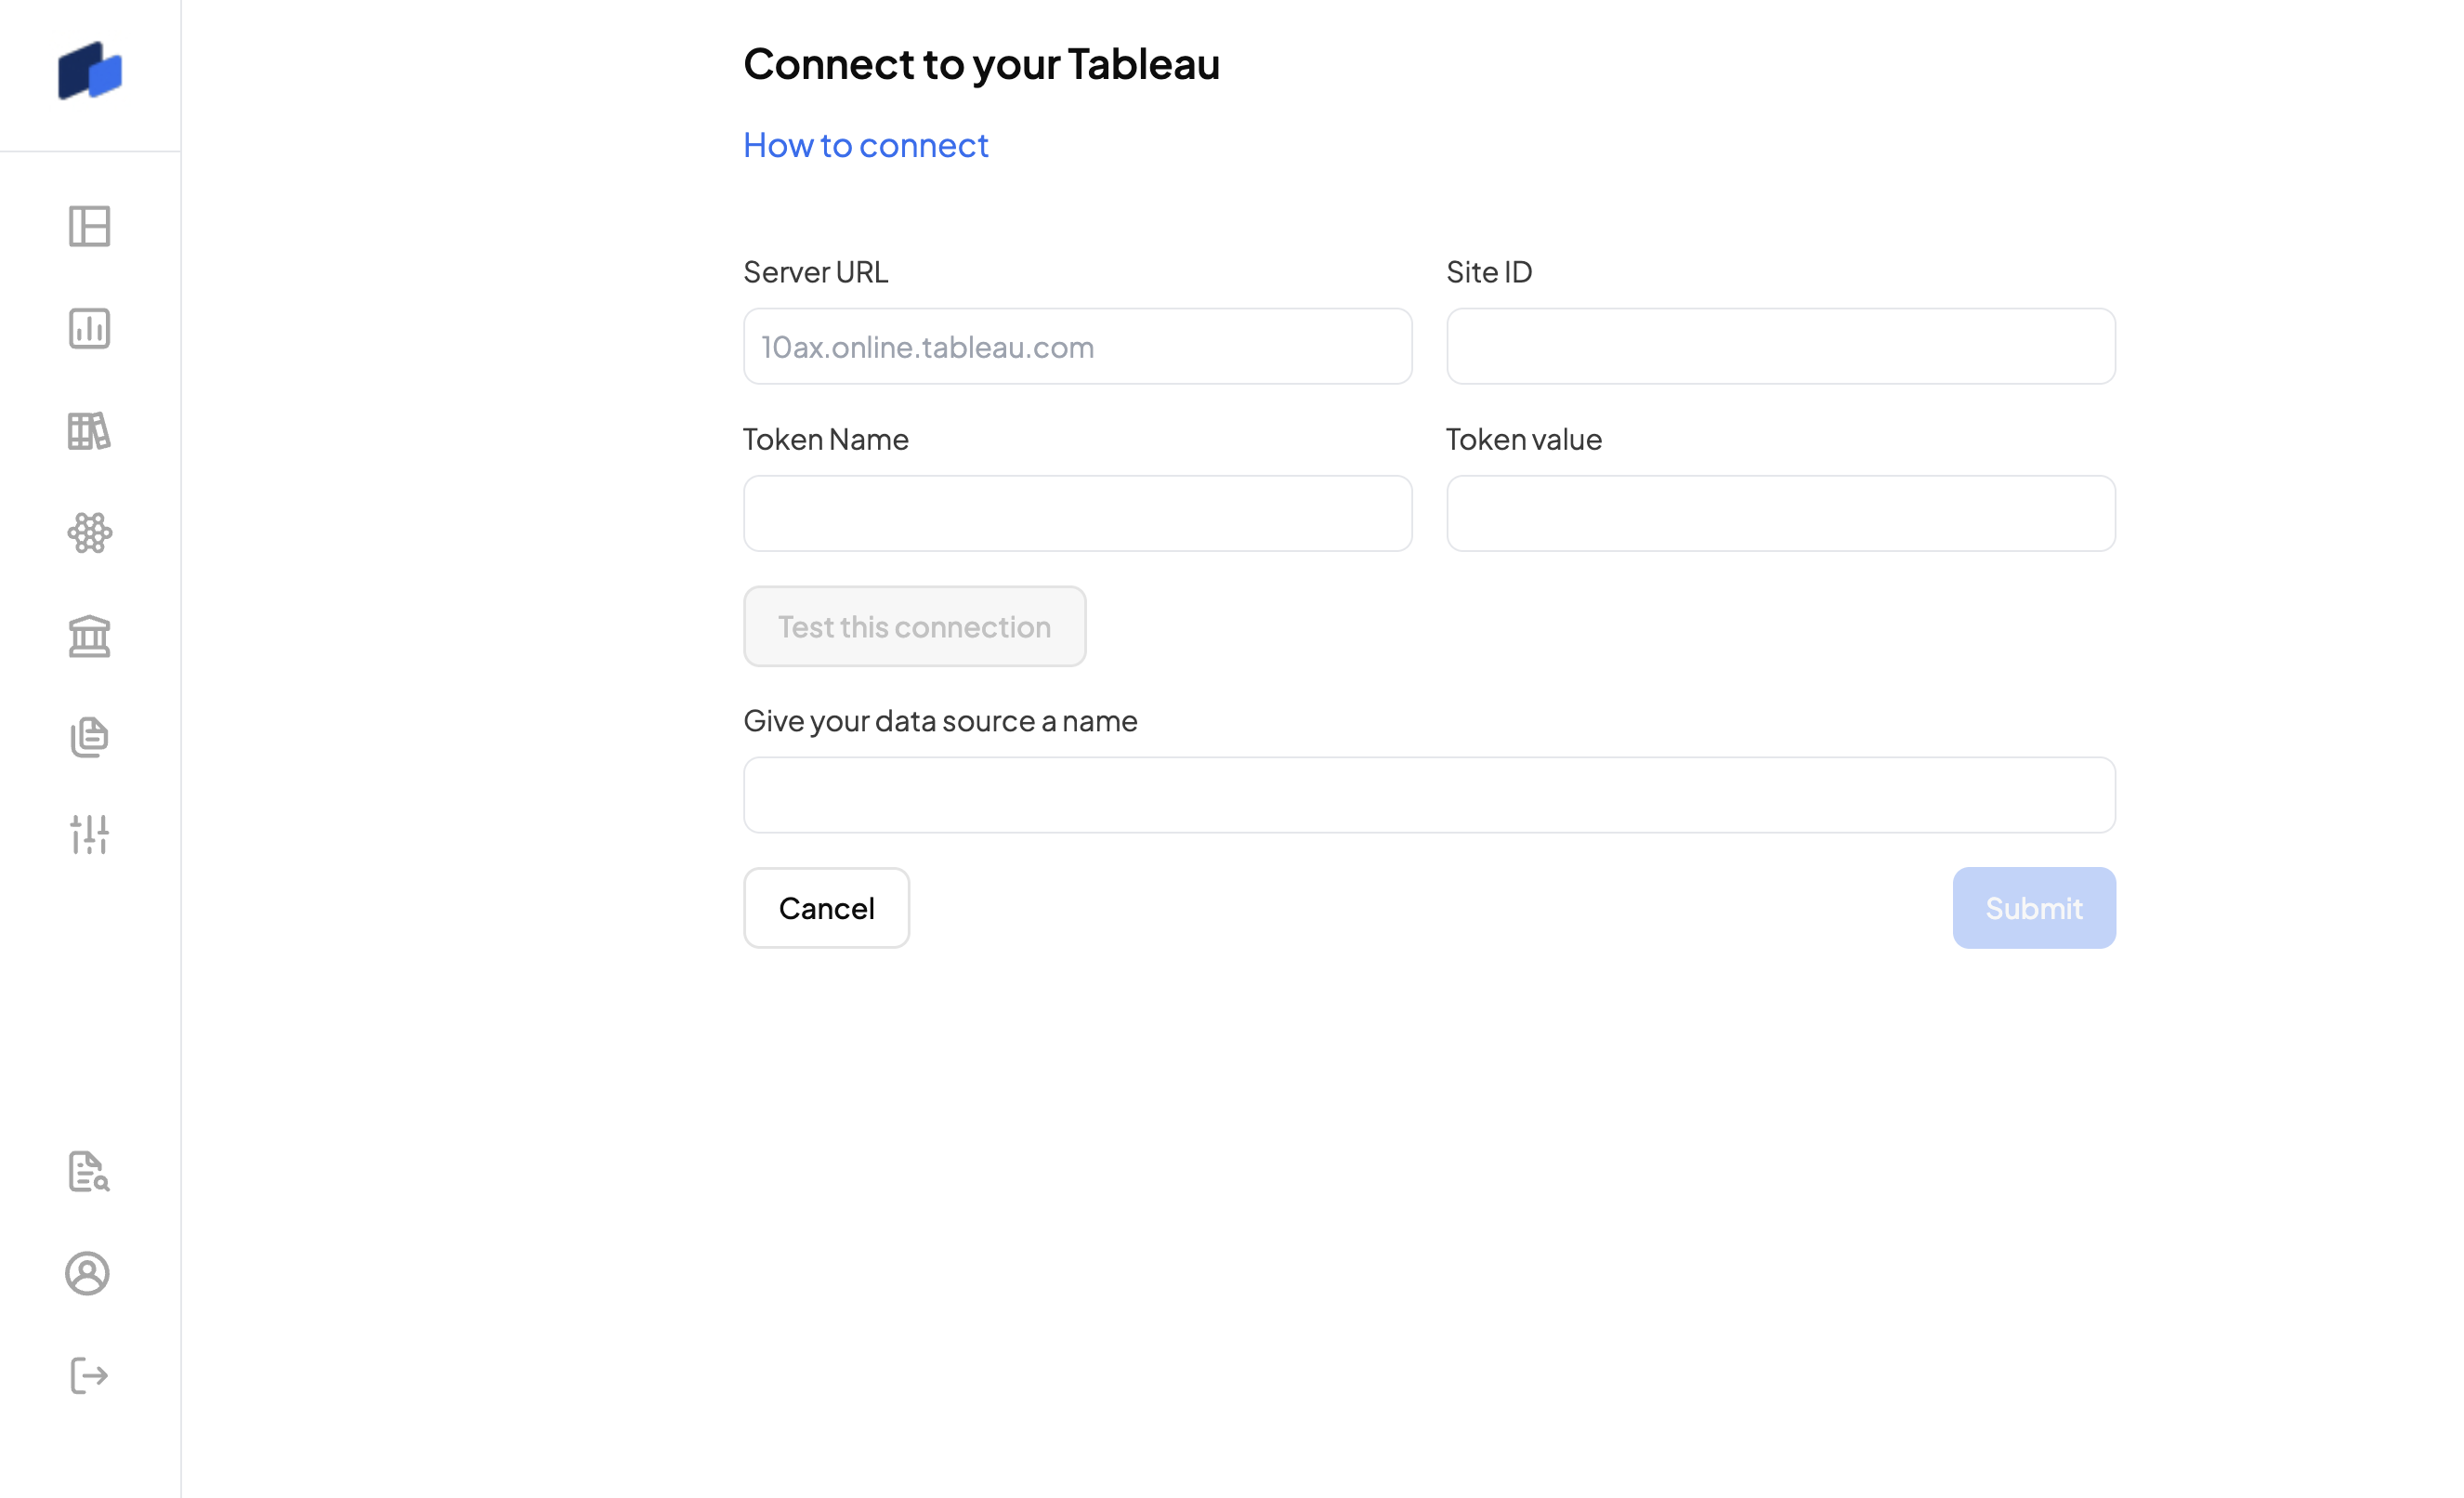2464x1498 pixels.
Task: Open the network graph icon
Action: (x=90, y=533)
